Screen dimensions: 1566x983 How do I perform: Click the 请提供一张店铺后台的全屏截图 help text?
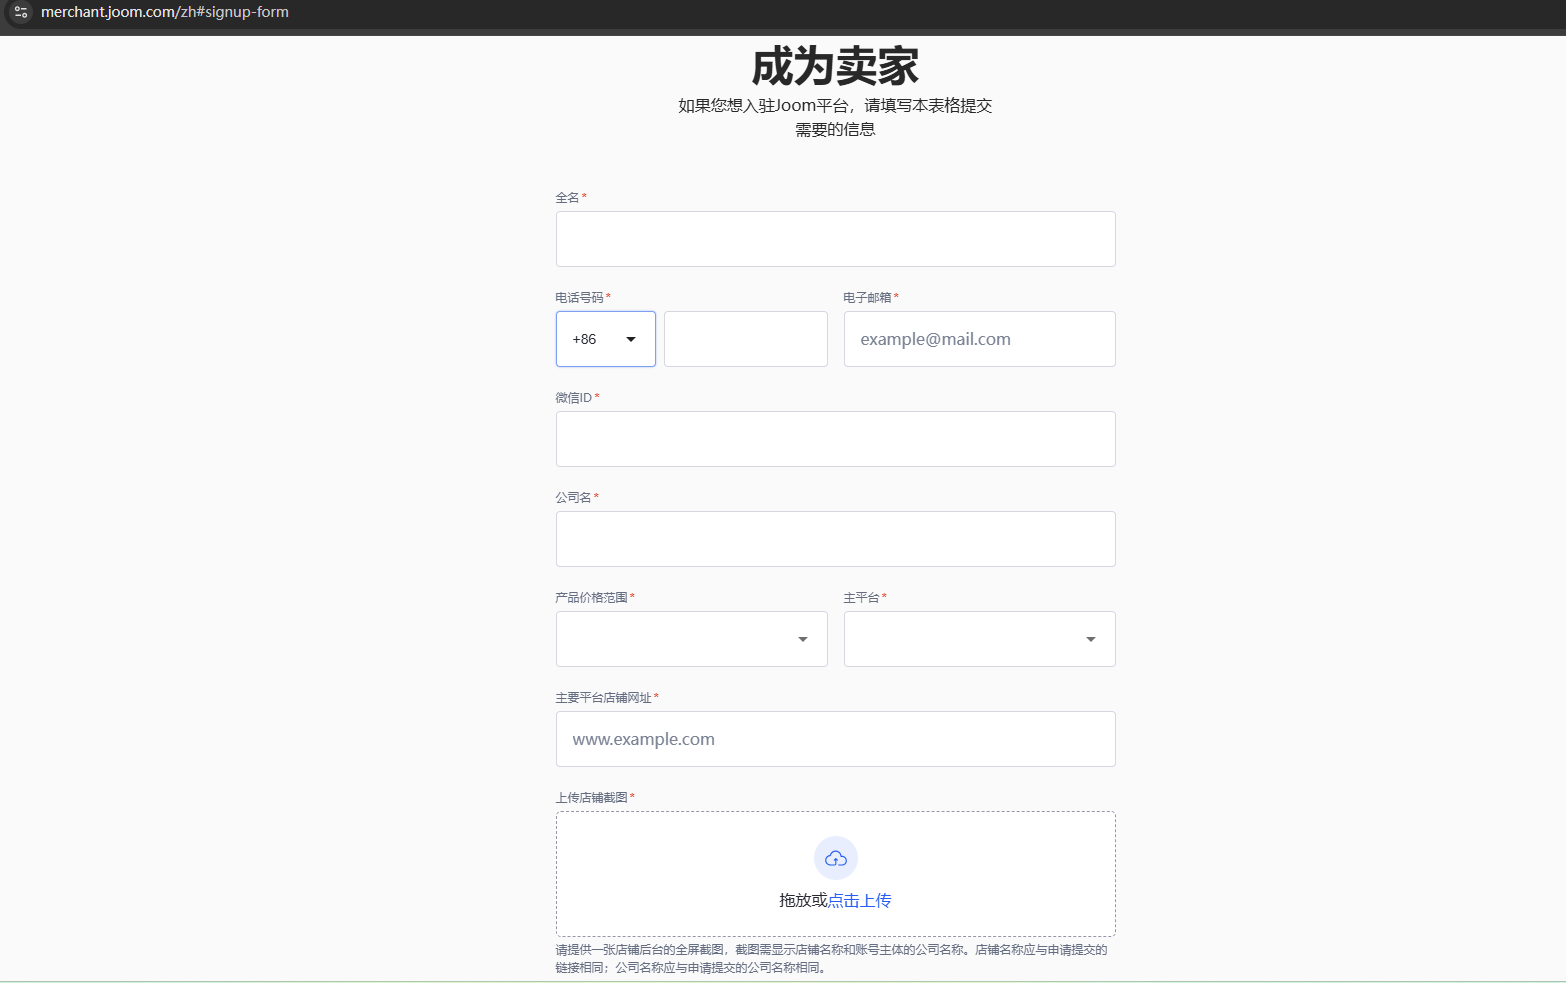[x=832, y=958]
